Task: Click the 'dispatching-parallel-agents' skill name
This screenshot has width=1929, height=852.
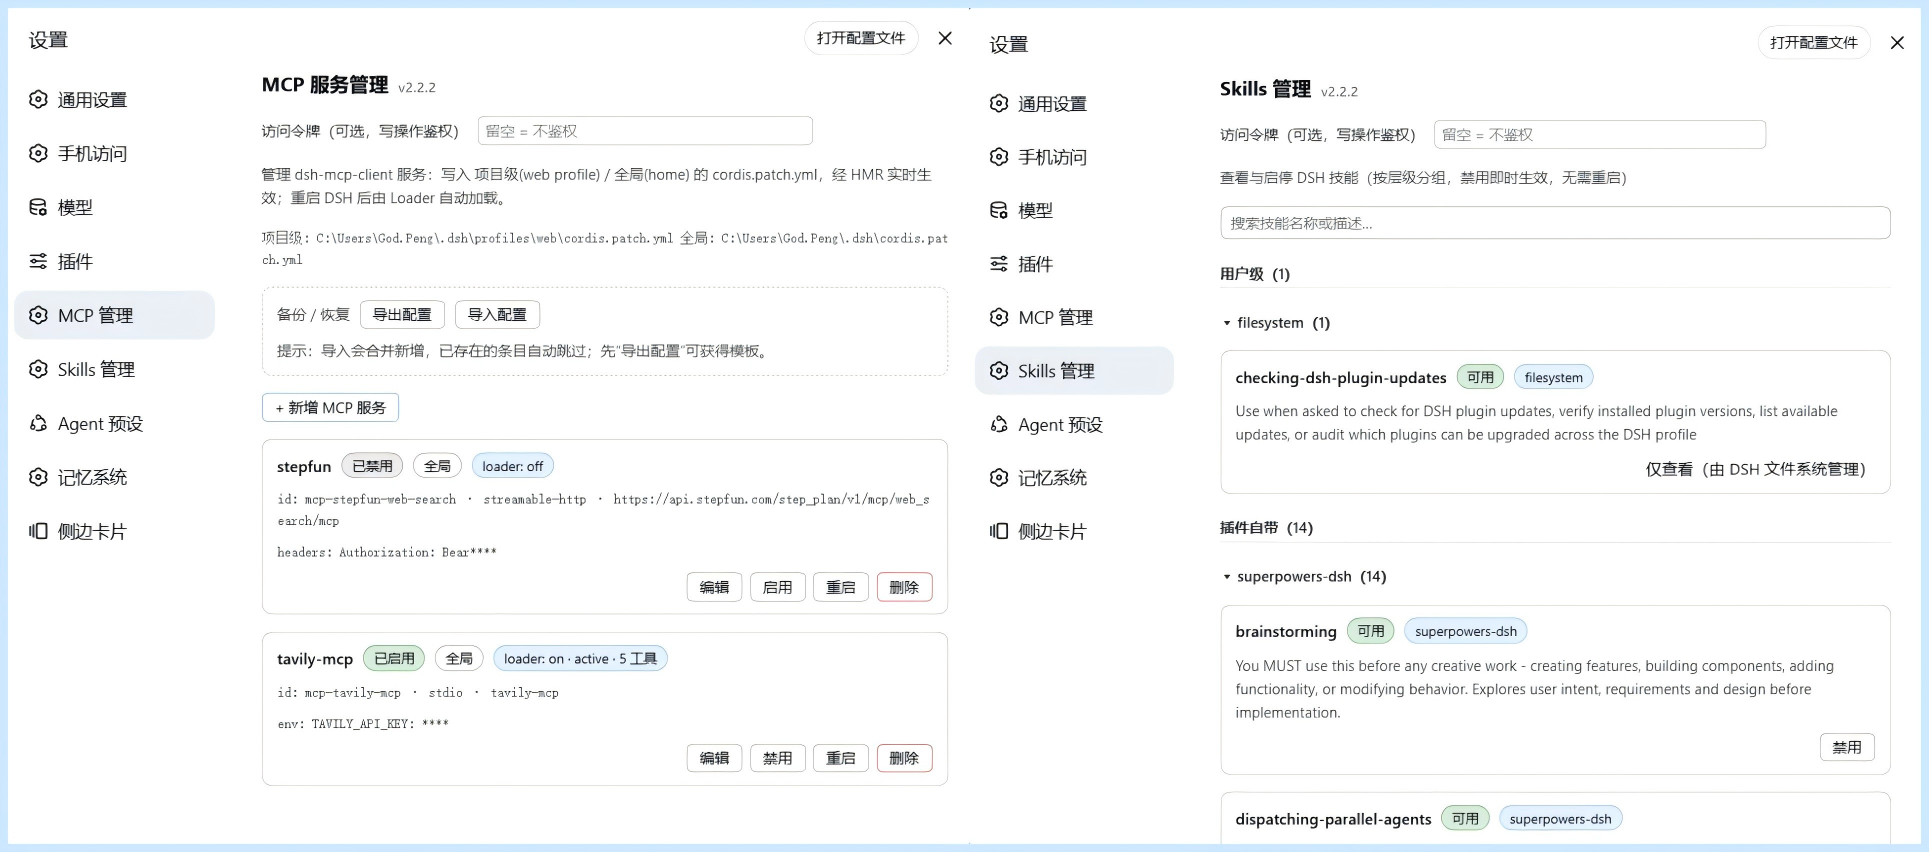Action: tap(1333, 819)
